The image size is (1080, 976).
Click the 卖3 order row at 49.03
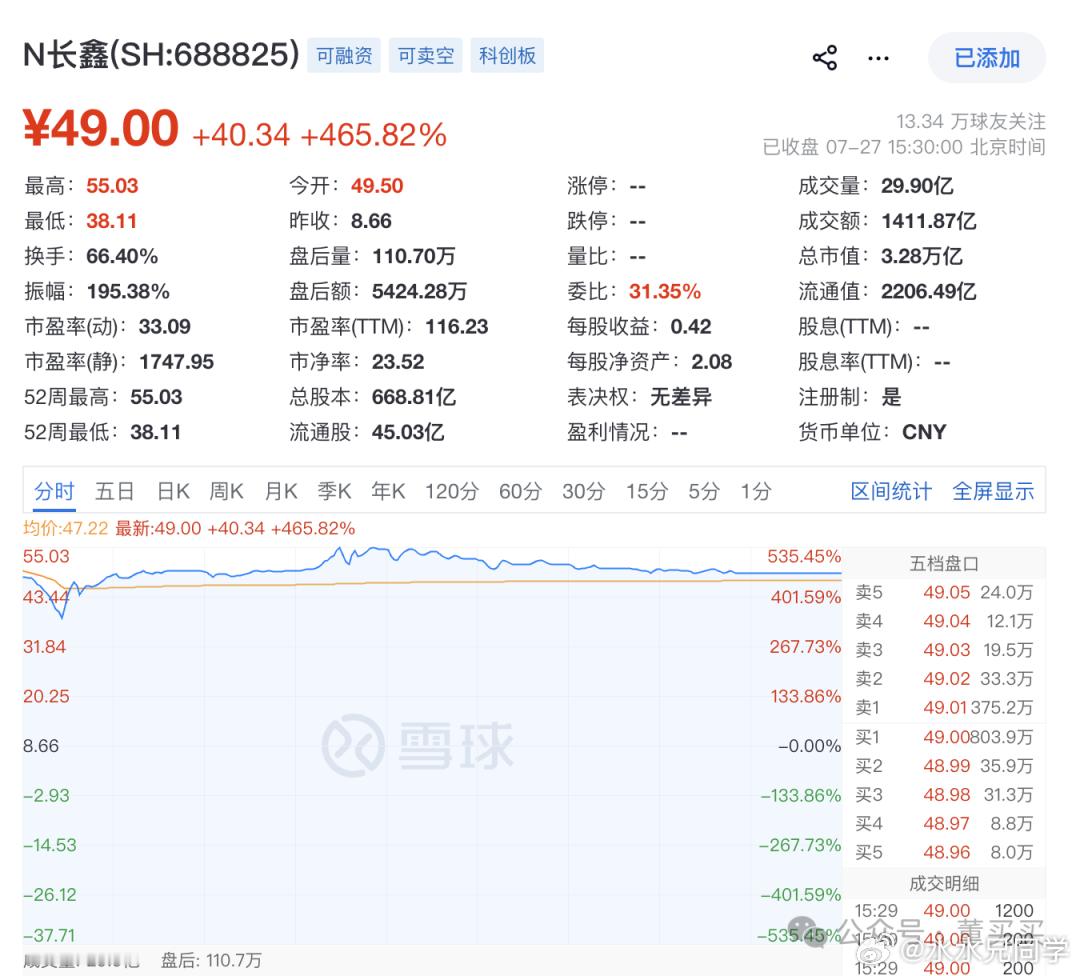[x=944, y=650]
